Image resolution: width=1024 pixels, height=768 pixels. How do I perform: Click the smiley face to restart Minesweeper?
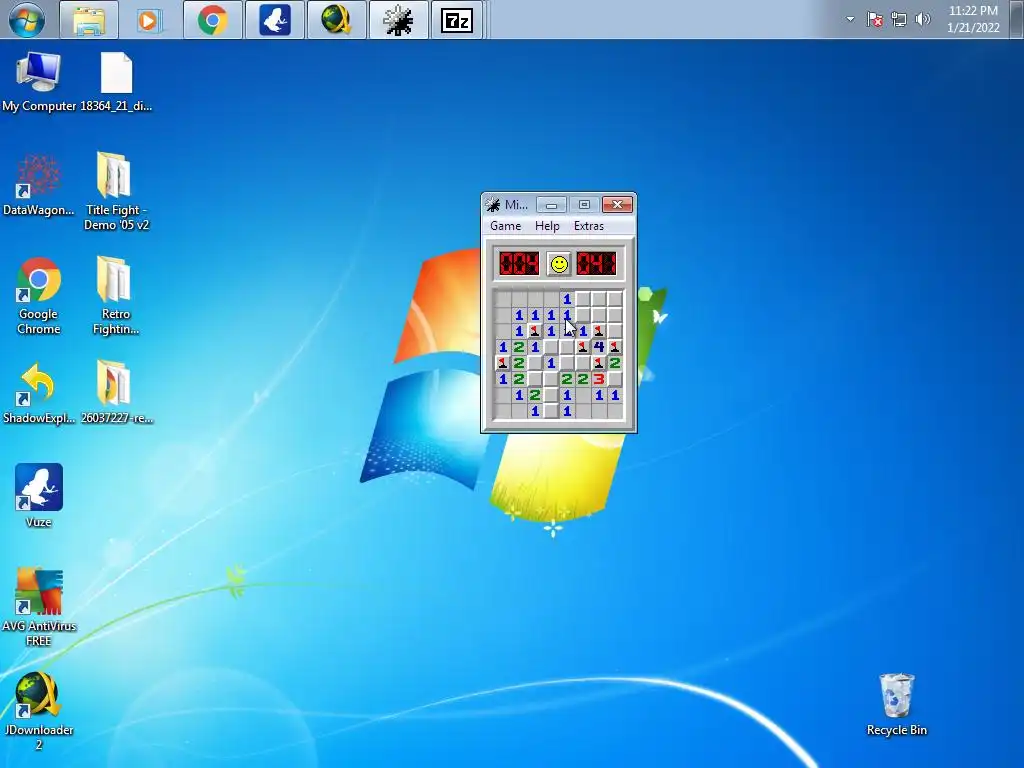[x=559, y=264]
